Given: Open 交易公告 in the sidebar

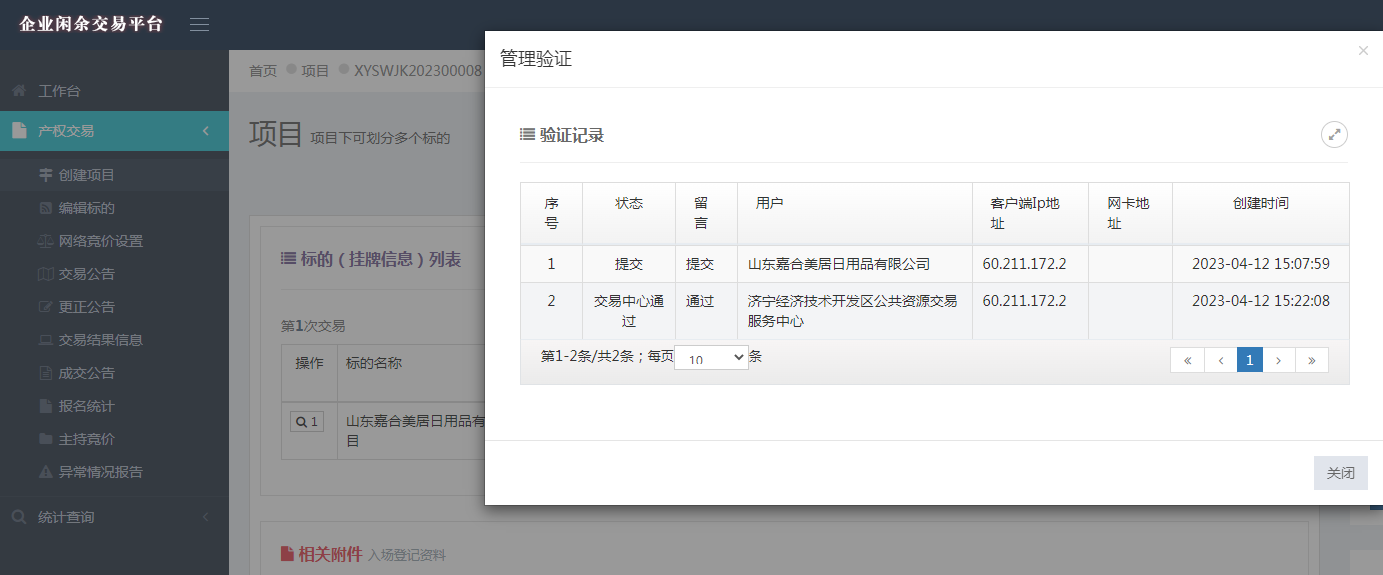Looking at the screenshot, I should 86,274.
